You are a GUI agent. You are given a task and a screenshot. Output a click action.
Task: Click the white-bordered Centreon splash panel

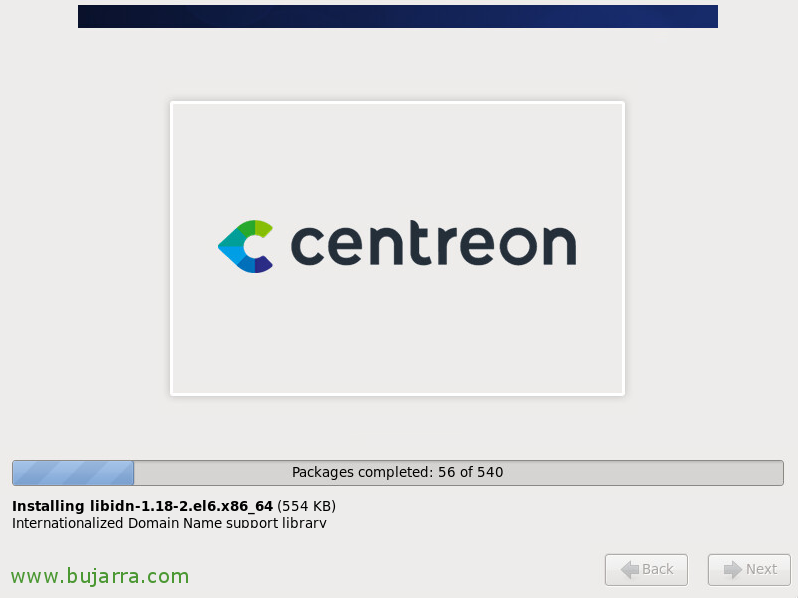(x=397, y=248)
